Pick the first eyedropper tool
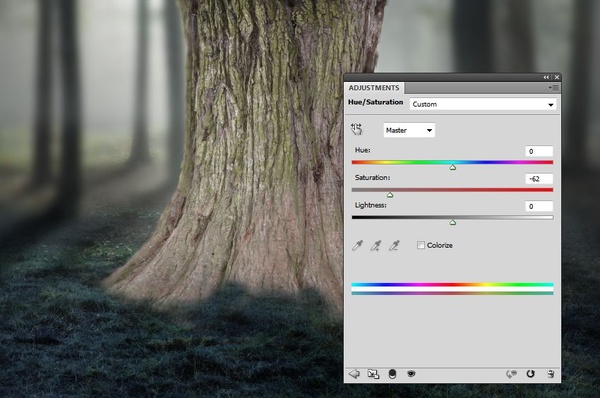Image resolution: width=600 pixels, height=398 pixels. click(x=357, y=245)
